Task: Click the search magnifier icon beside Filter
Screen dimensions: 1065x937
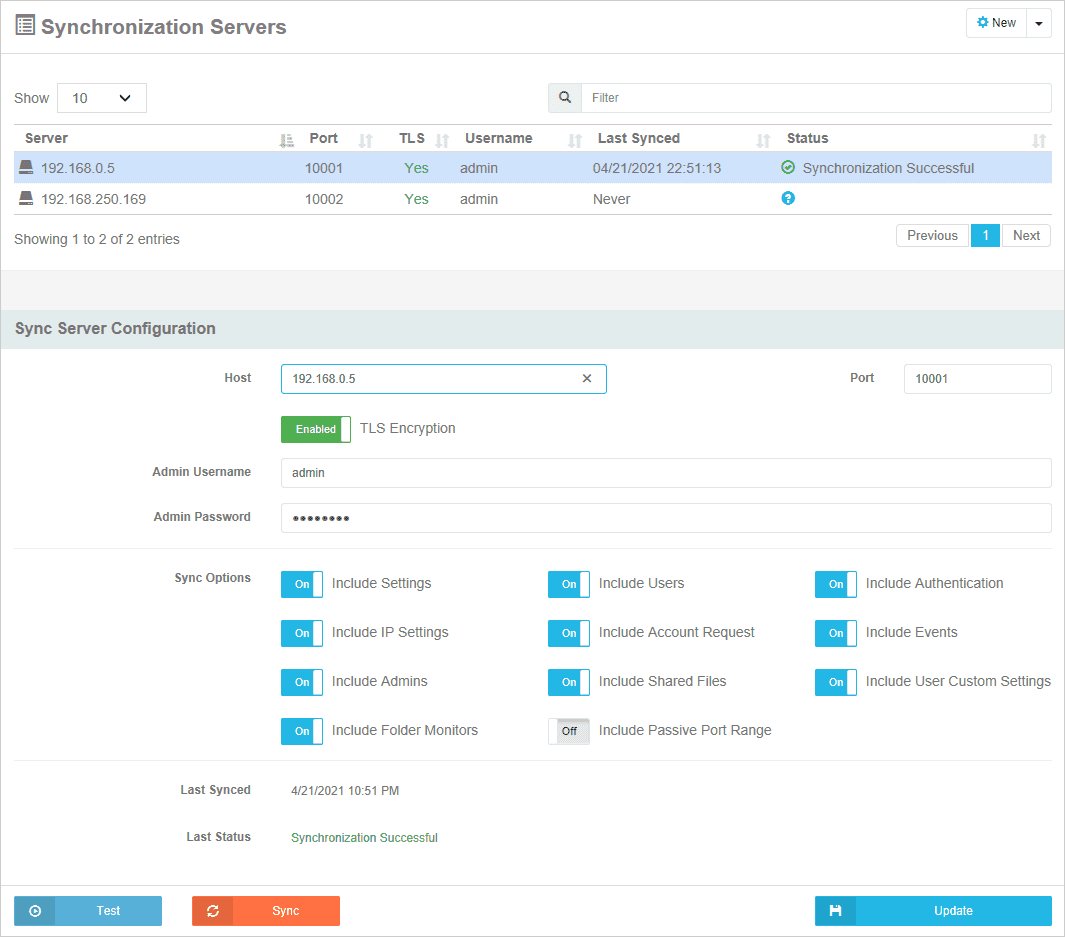Action: [x=565, y=98]
